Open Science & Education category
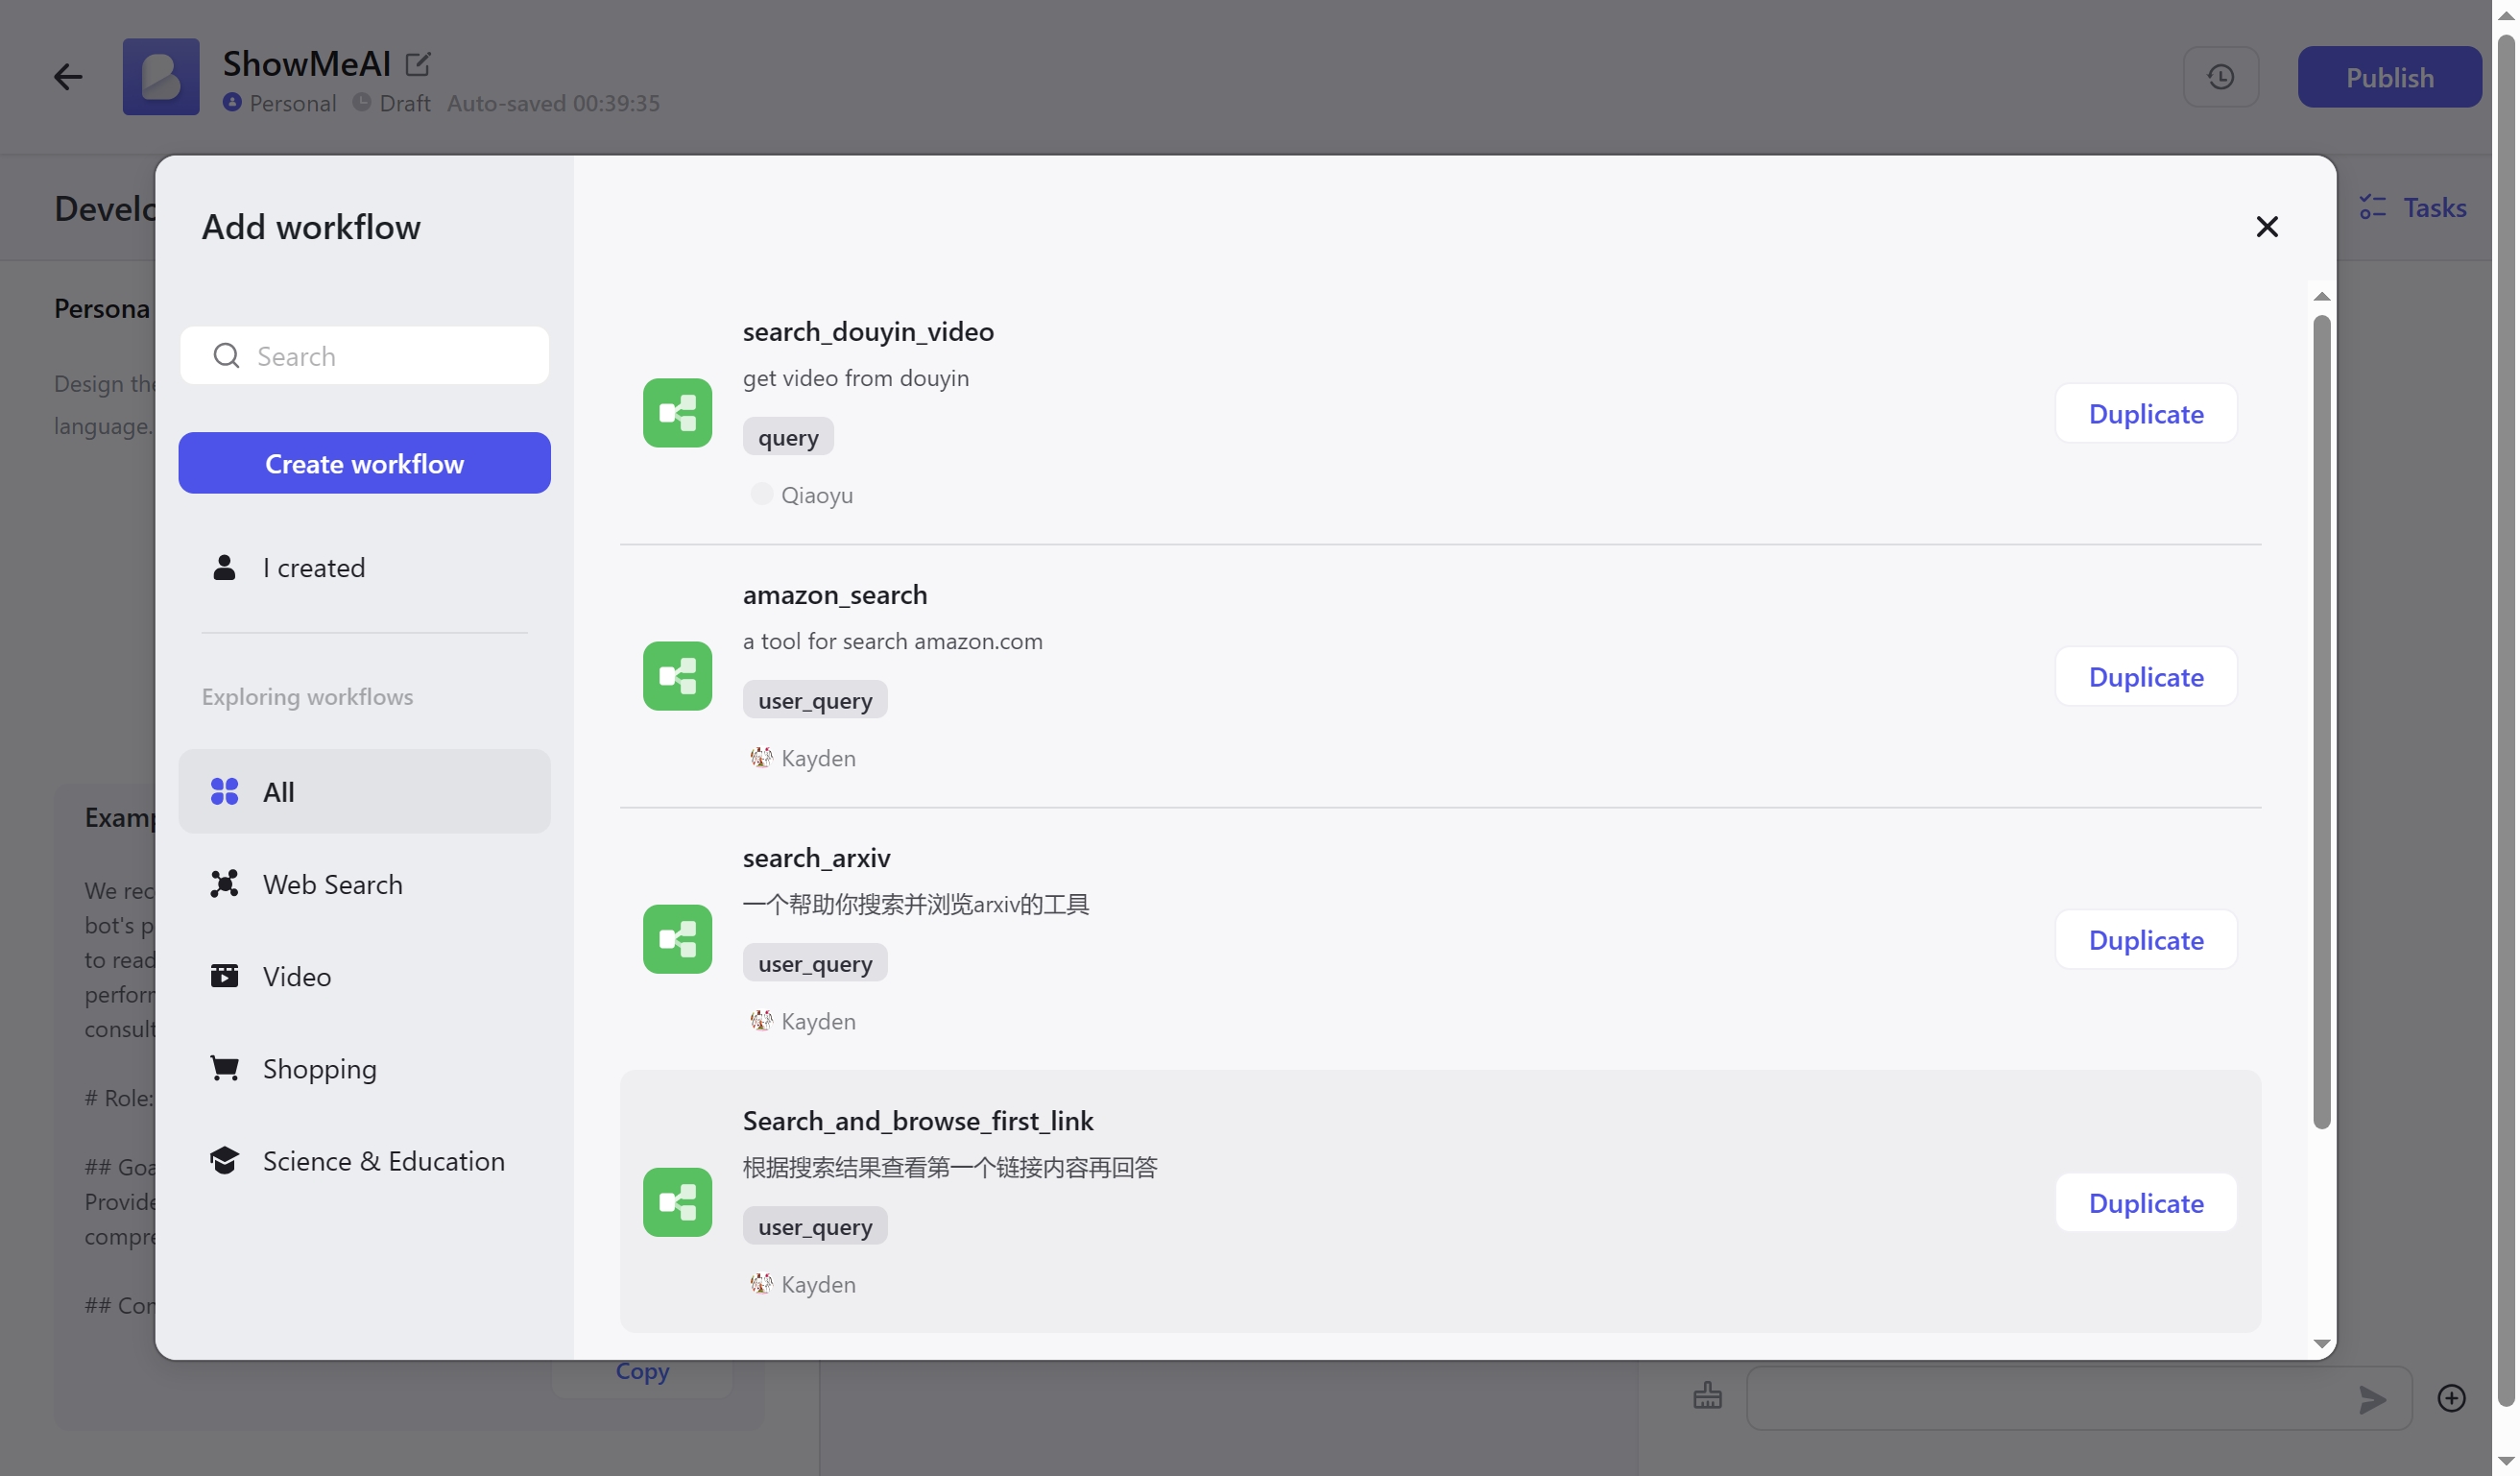This screenshot has height=1476, width=2520. (x=383, y=1160)
